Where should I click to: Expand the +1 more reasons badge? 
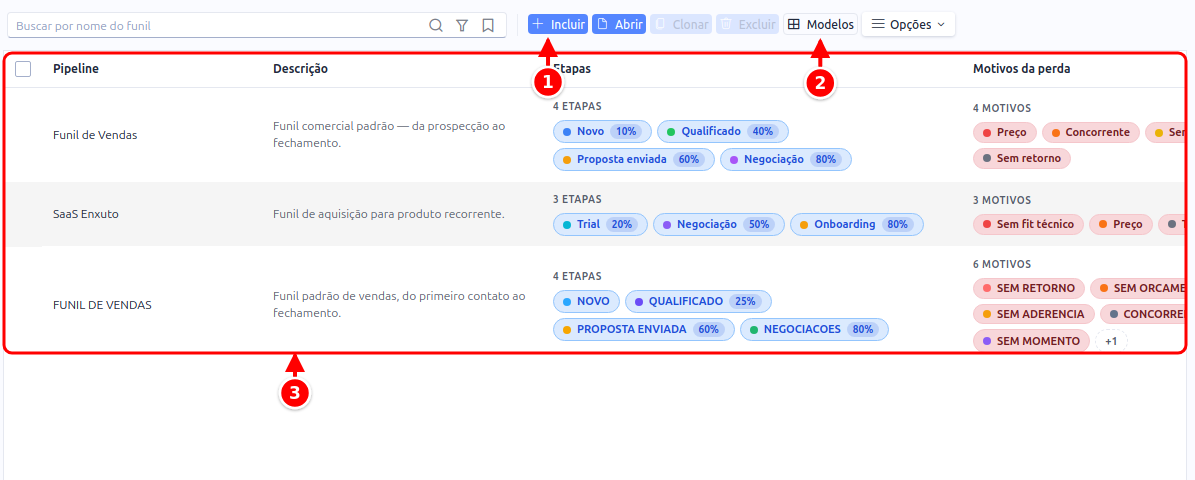[1111, 341]
